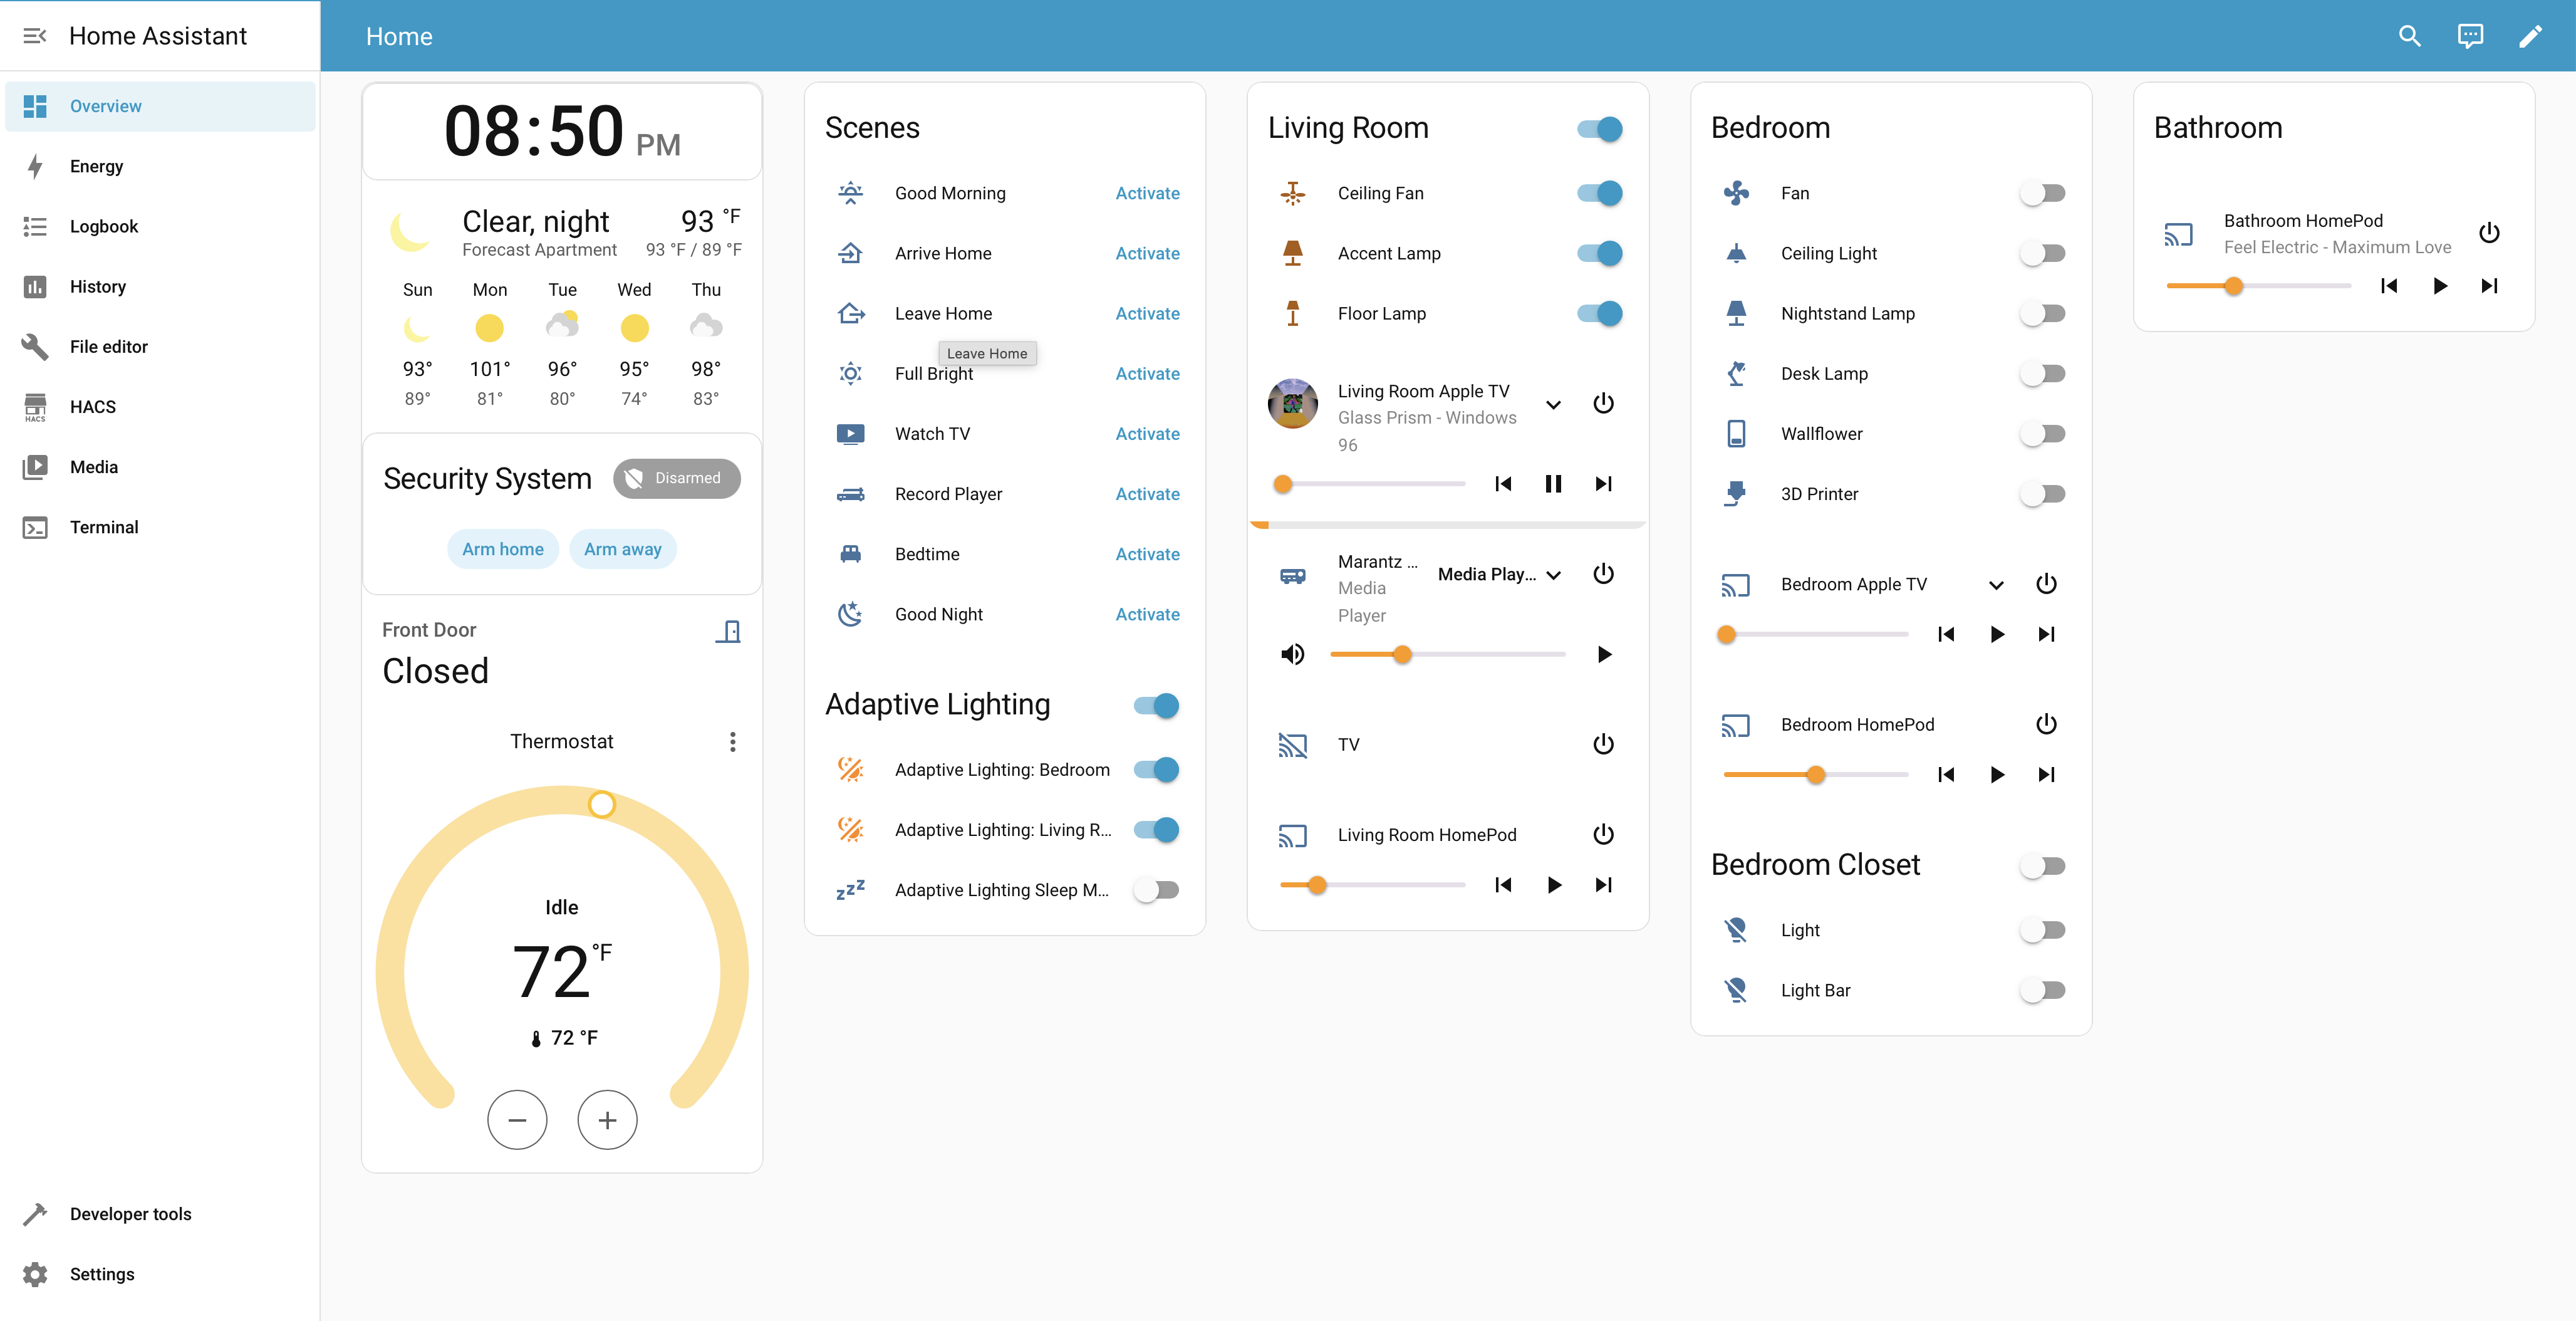Mute the Marantz speaker volume icon
2576x1321 pixels.
point(1292,654)
